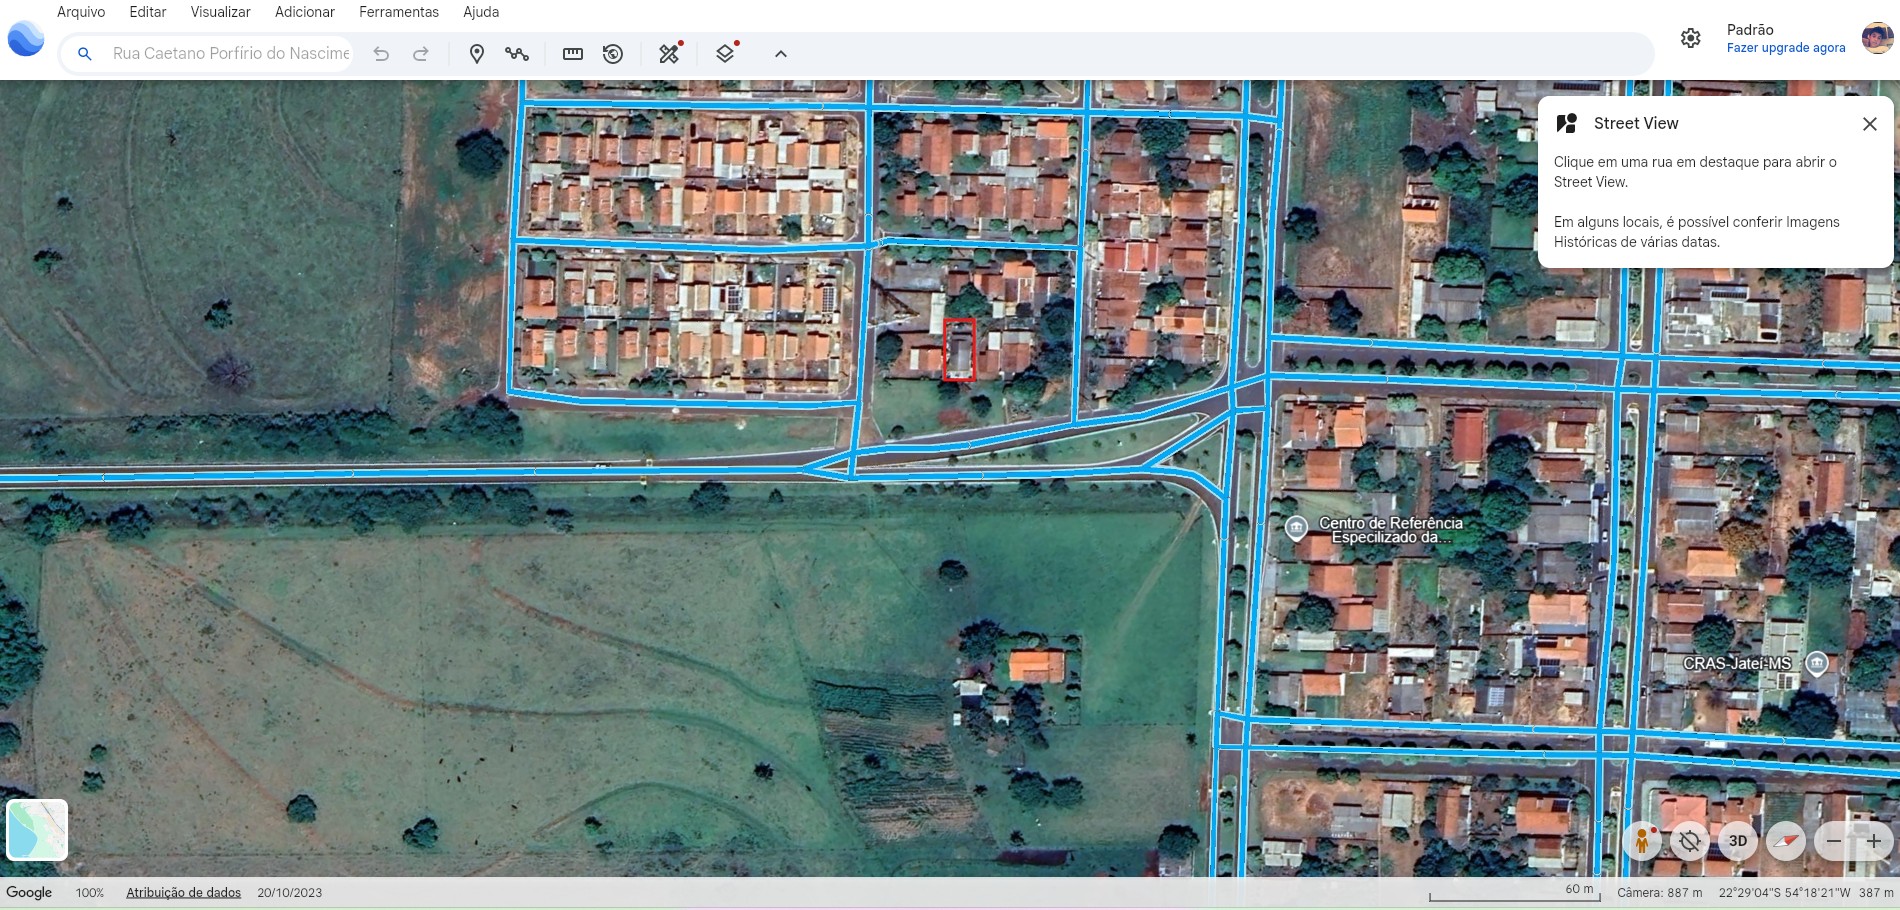Click the undo arrow in the toolbar
The image size is (1900, 910).
tap(381, 54)
